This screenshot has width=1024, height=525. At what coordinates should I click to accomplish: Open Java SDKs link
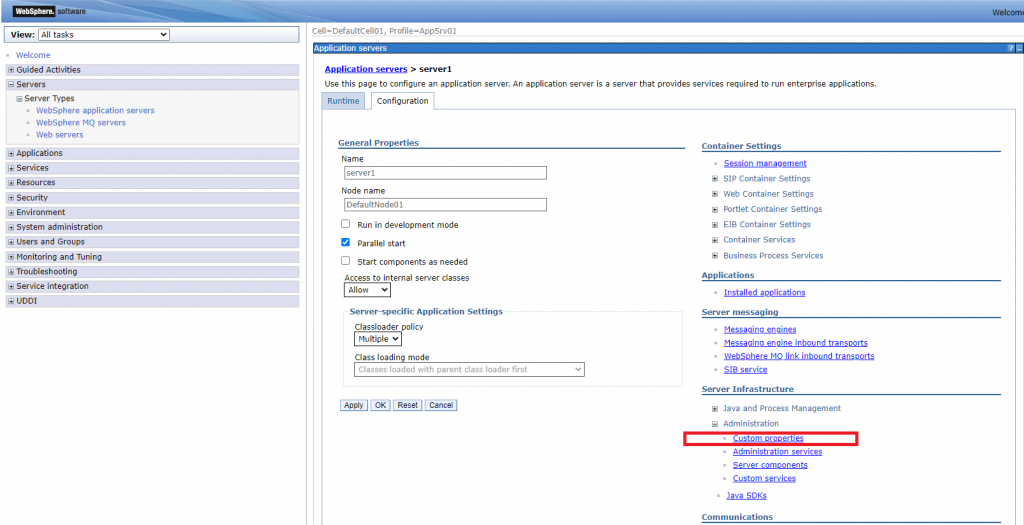[x=746, y=496]
